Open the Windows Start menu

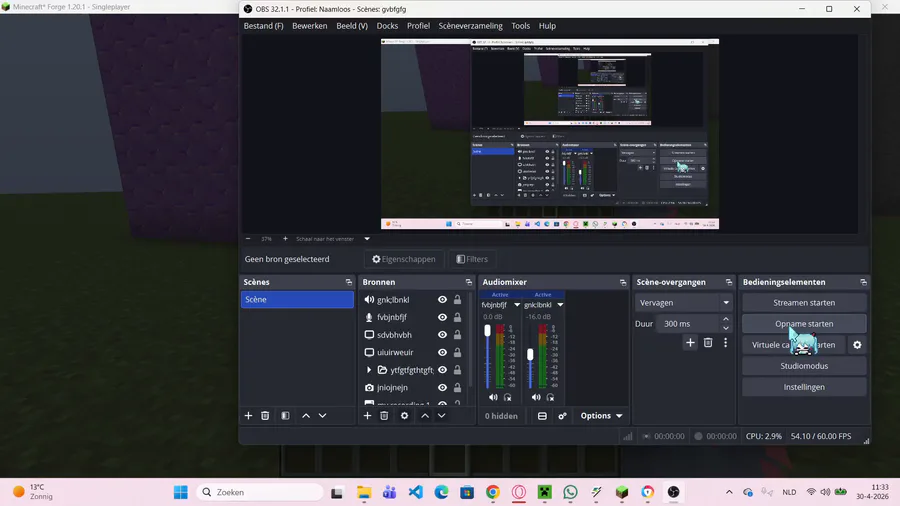pyautogui.click(x=181, y=492)
